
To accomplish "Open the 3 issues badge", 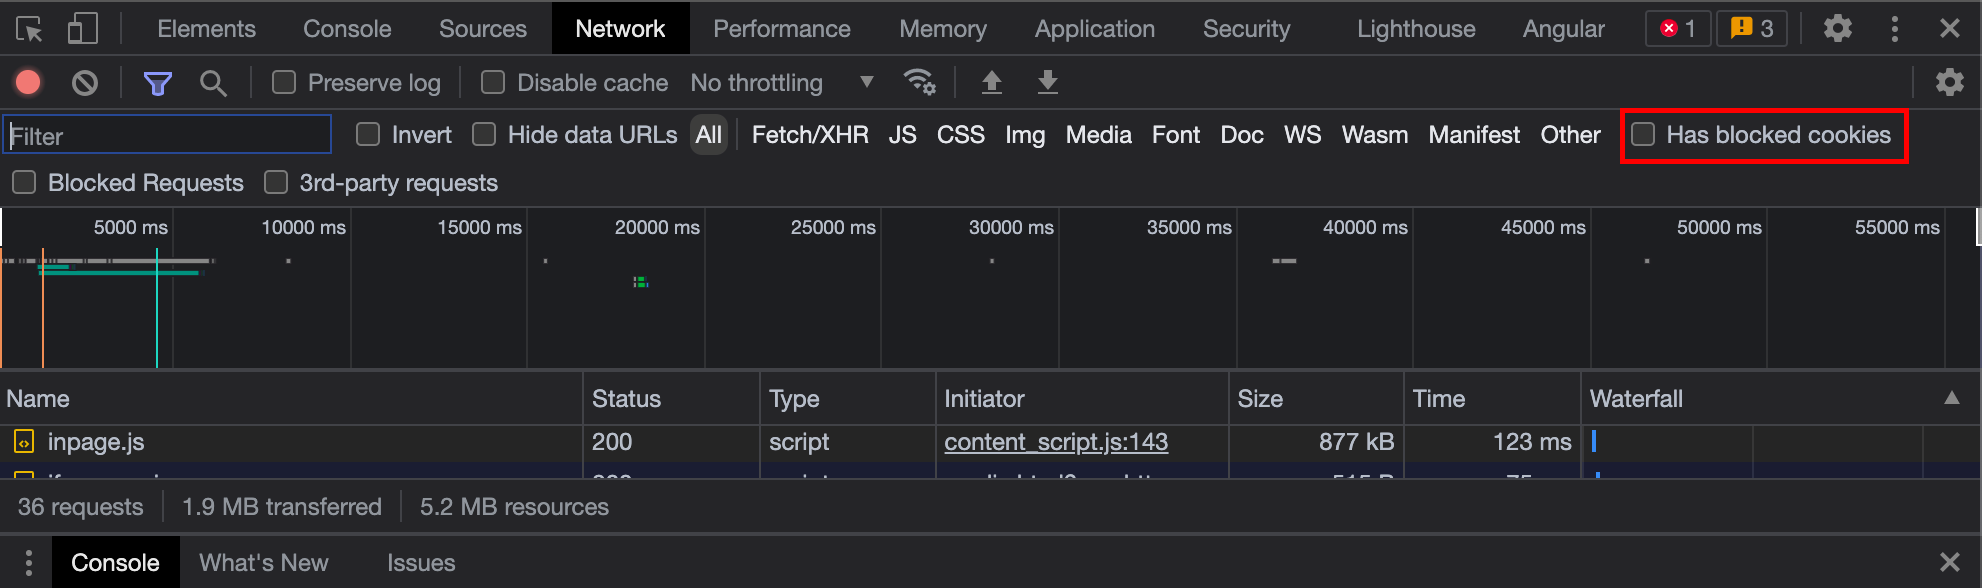I will [1751, 28].
